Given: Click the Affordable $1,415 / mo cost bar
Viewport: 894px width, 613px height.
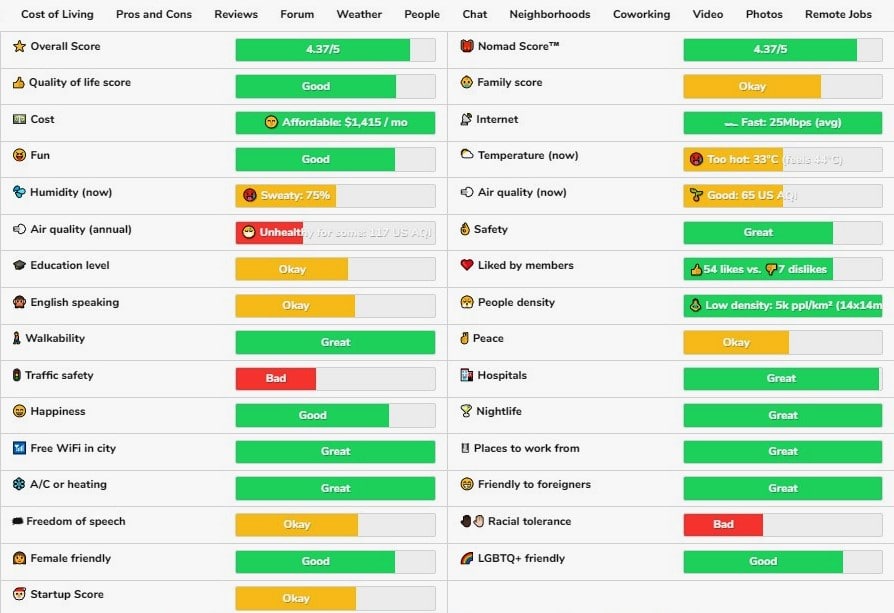Looking at the screenshot, I should coord(335,123).
